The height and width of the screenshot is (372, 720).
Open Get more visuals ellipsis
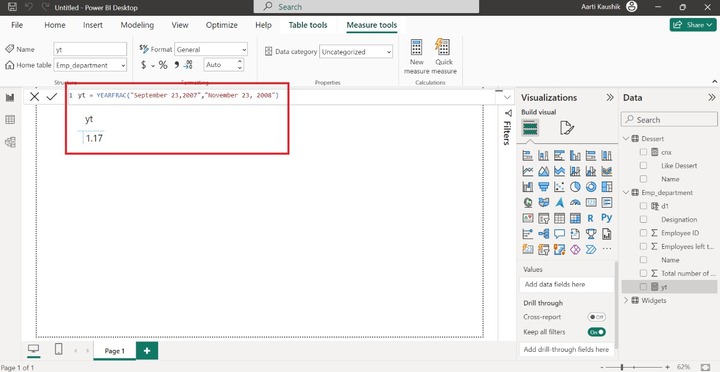607,249
